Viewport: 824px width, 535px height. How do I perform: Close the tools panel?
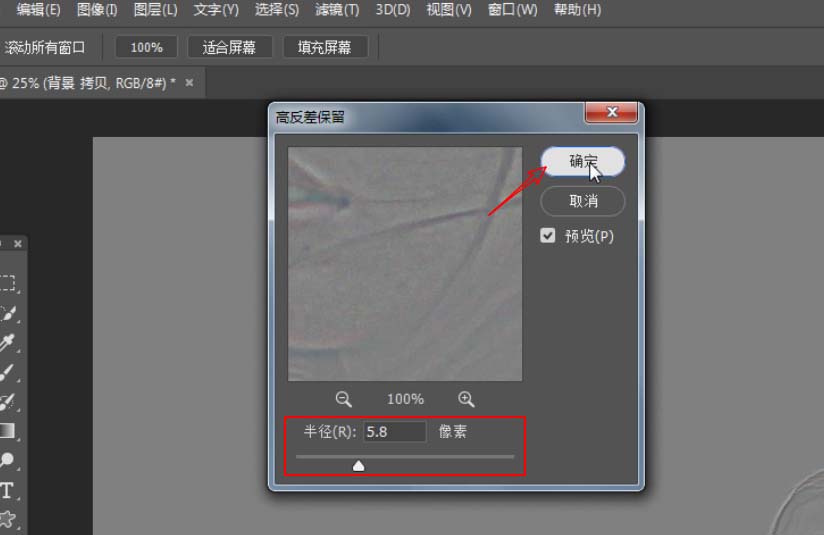pos(18,244)
